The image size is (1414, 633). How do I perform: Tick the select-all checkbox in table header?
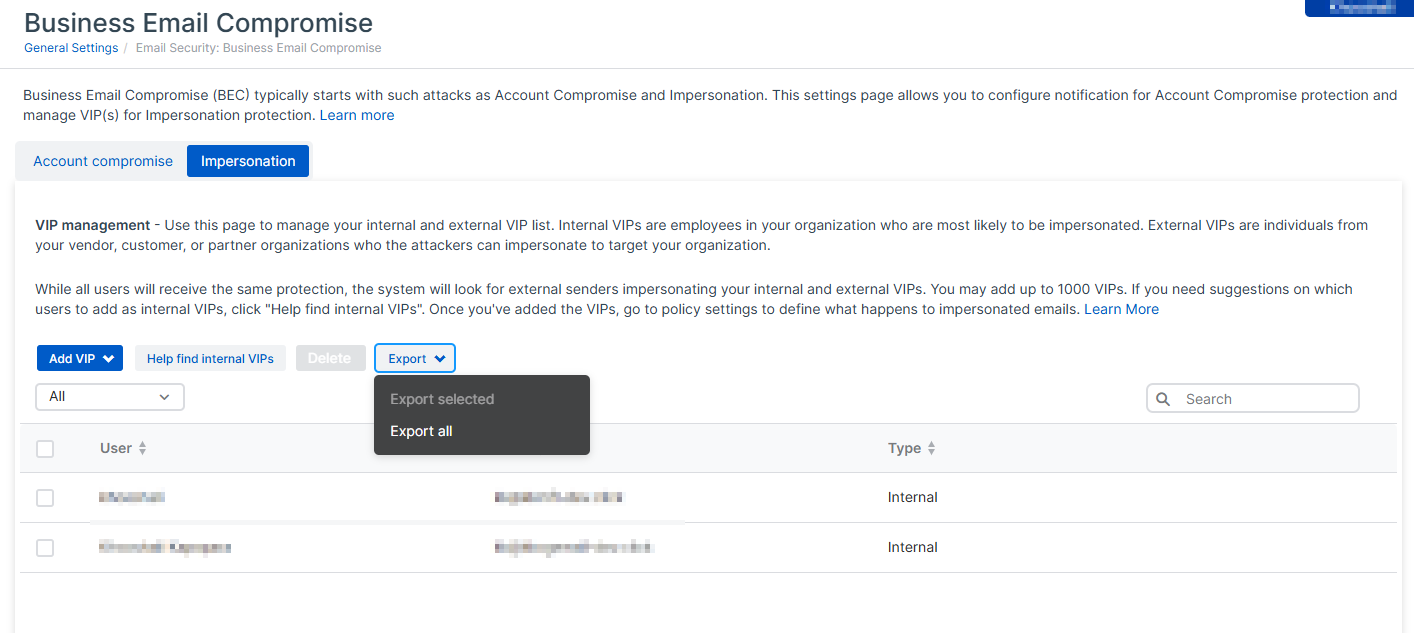pos(45,449)
